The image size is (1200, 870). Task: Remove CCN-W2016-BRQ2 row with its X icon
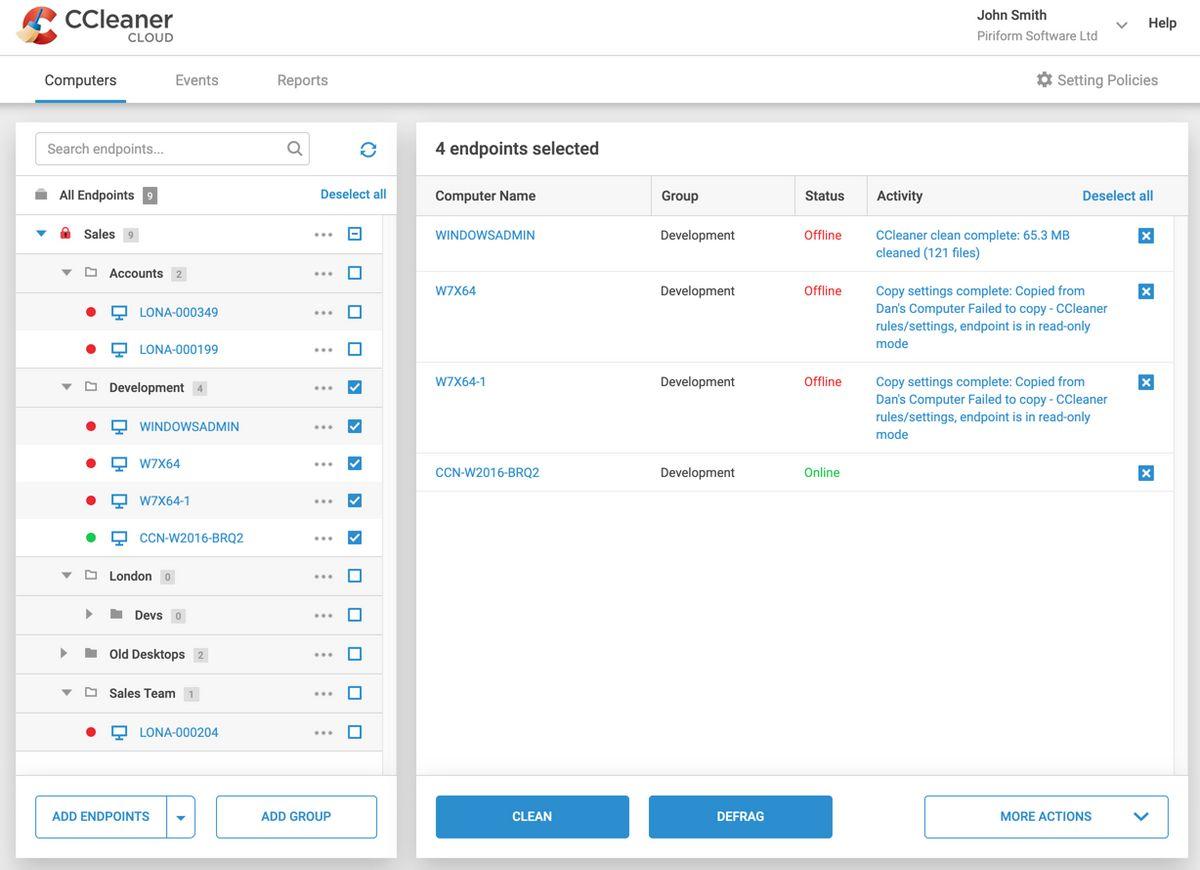point(1146,473)
